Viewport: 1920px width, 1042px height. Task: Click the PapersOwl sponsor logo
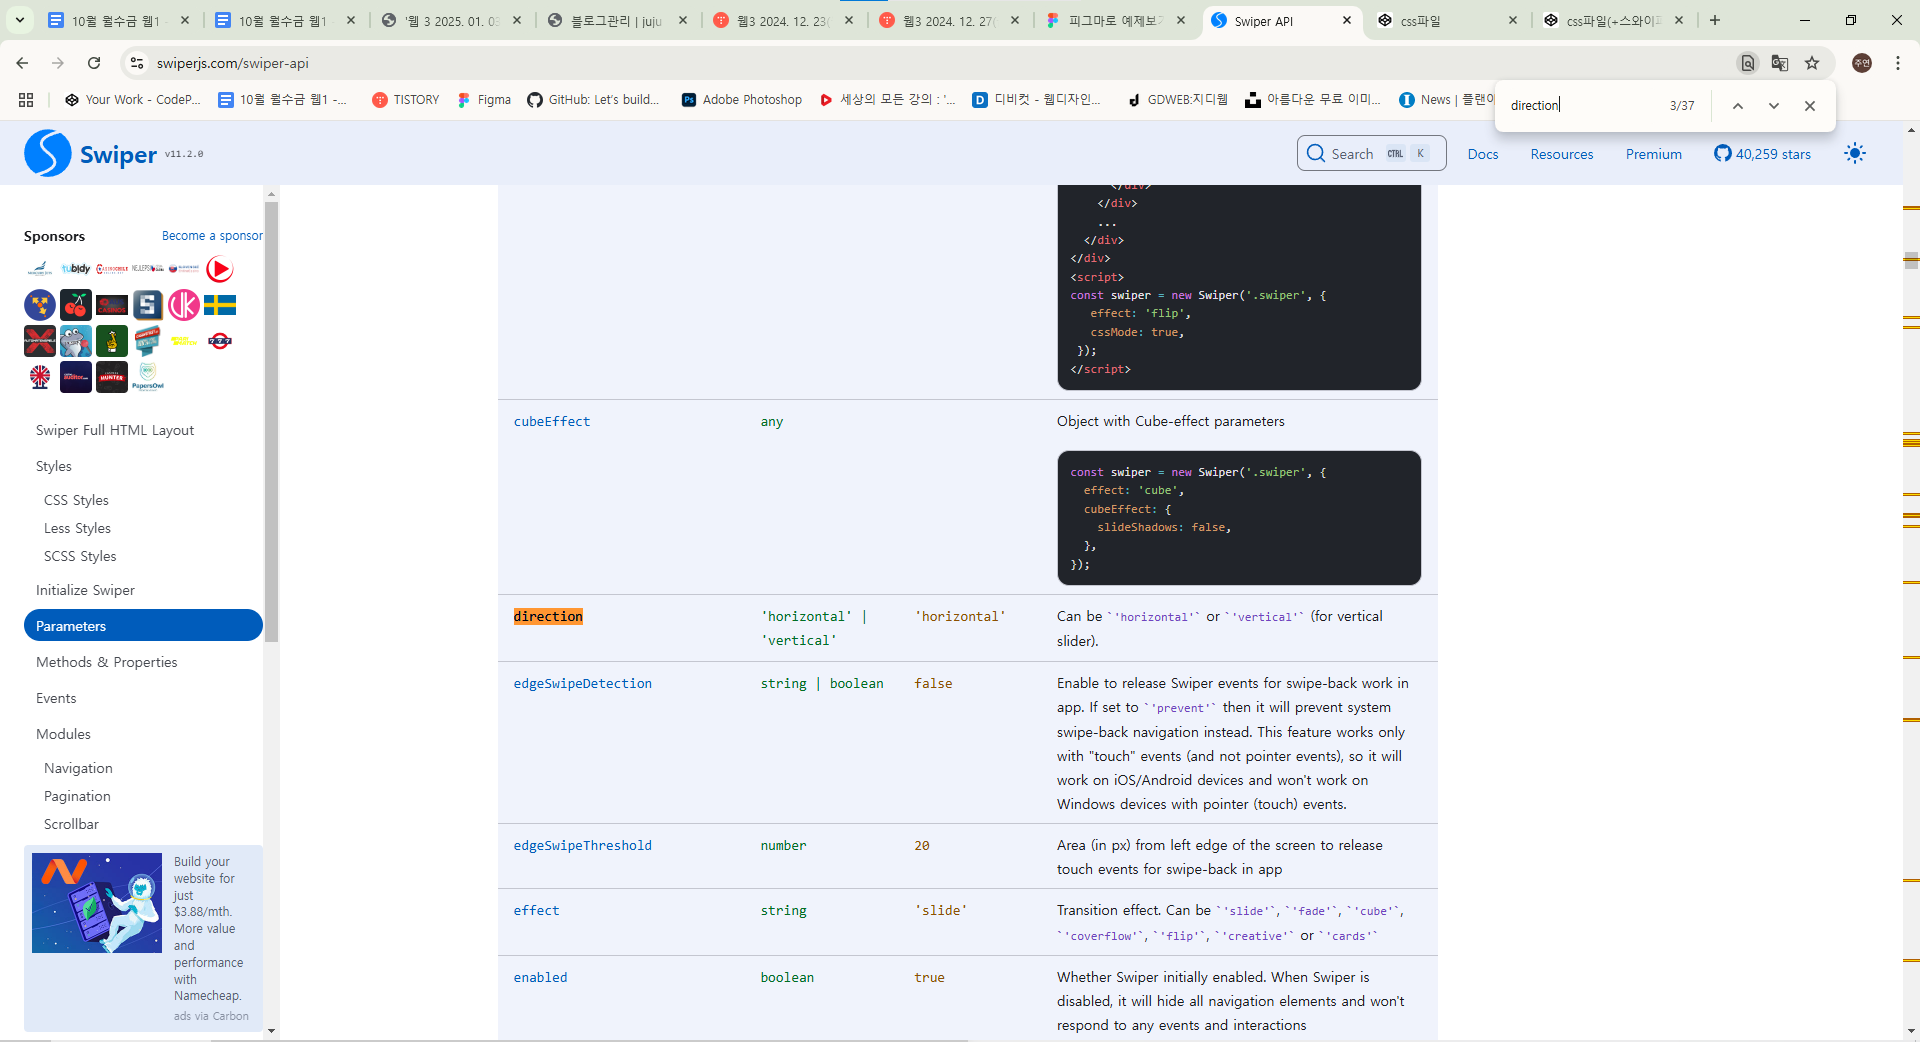pos(148,377)
